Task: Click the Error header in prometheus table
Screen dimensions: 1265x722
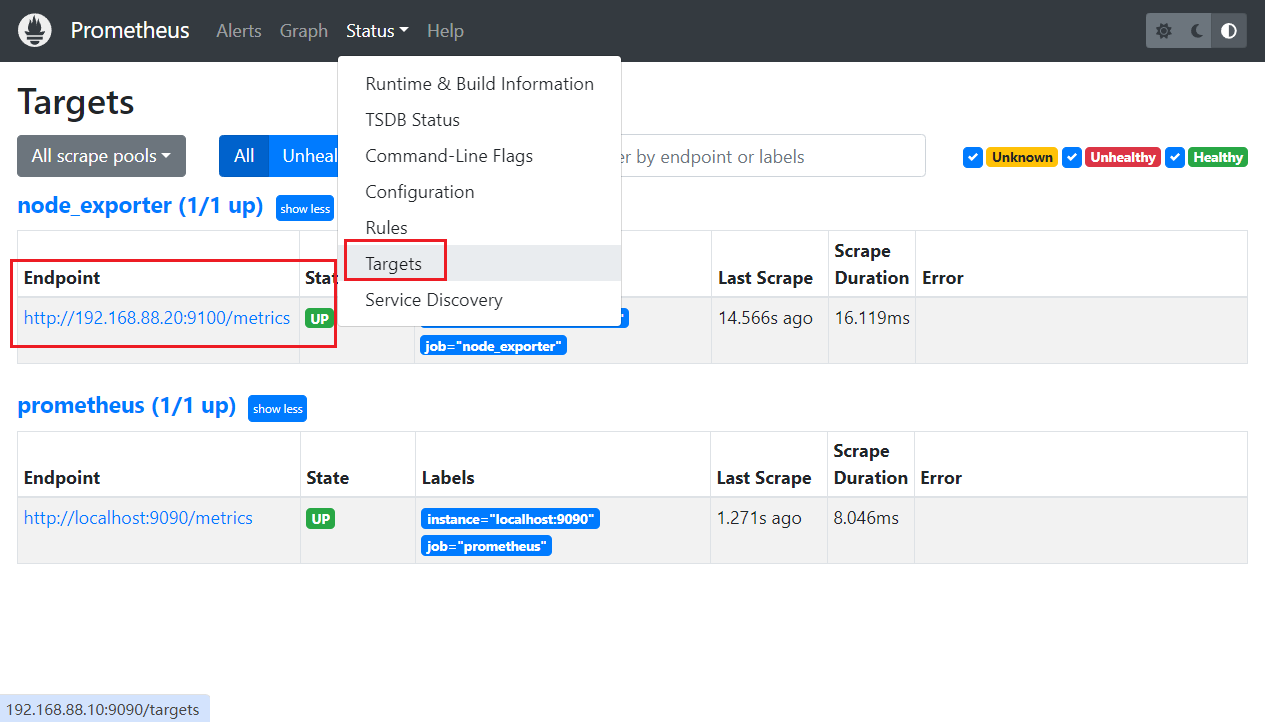Action: (941, 478)
